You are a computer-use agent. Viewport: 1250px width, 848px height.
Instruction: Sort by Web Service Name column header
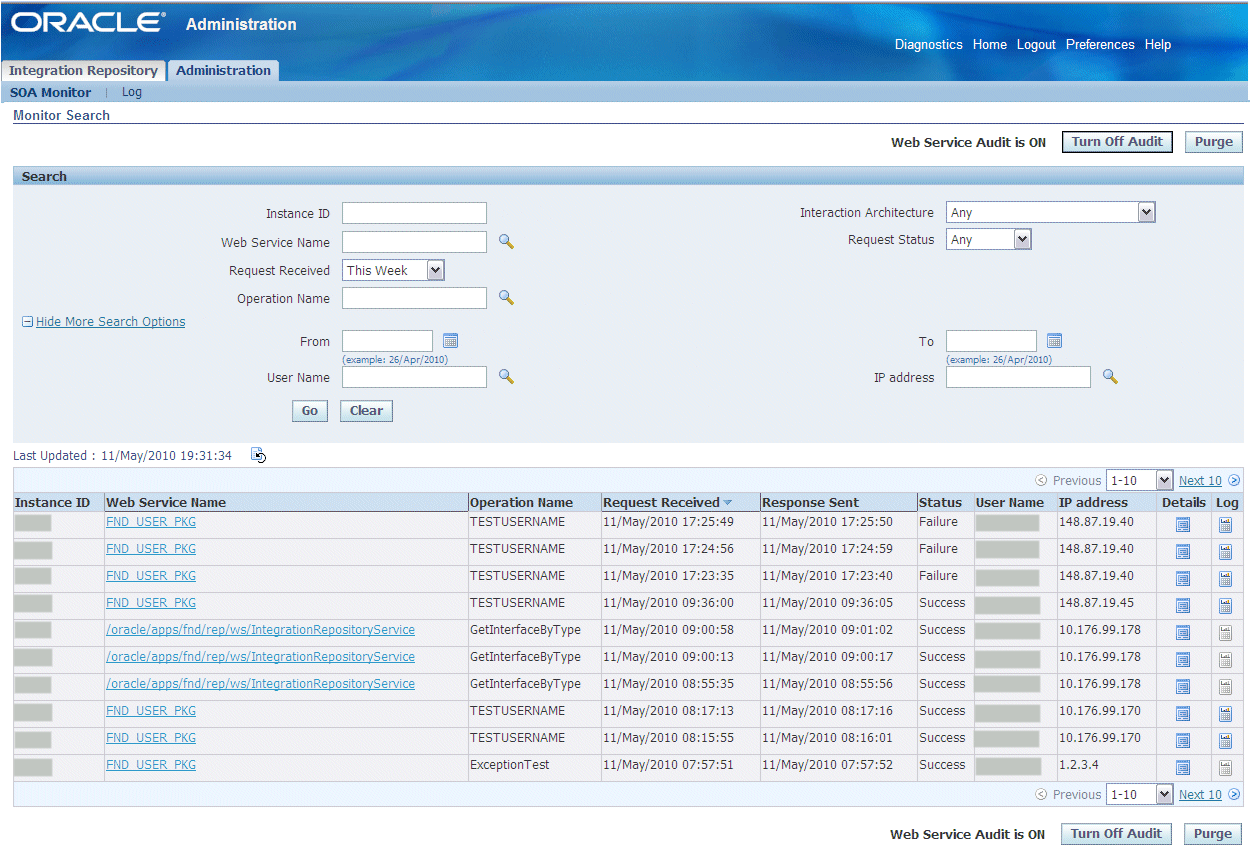[x=166, y=502]
